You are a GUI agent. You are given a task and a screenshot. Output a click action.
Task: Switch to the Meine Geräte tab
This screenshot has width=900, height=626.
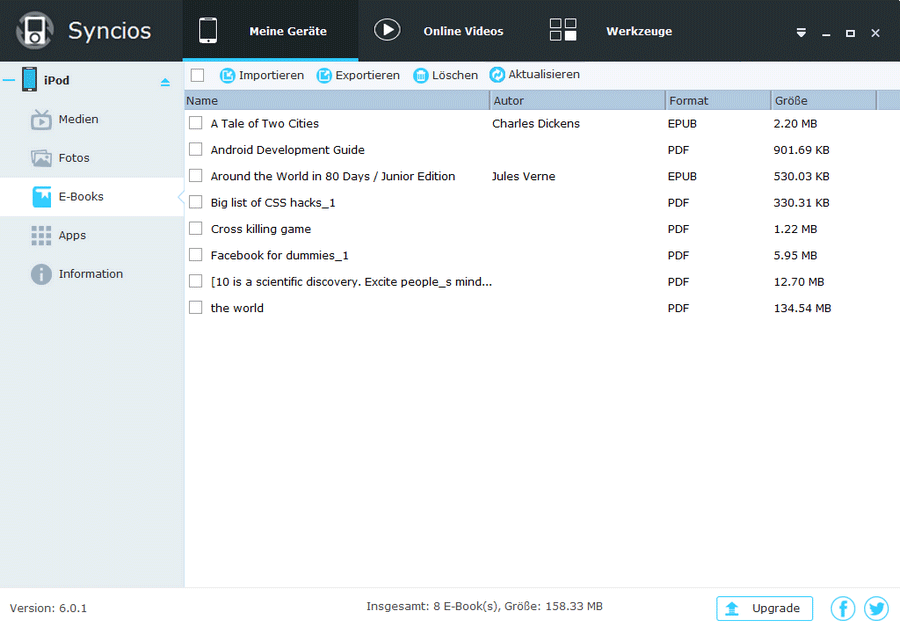coord(270,30)
